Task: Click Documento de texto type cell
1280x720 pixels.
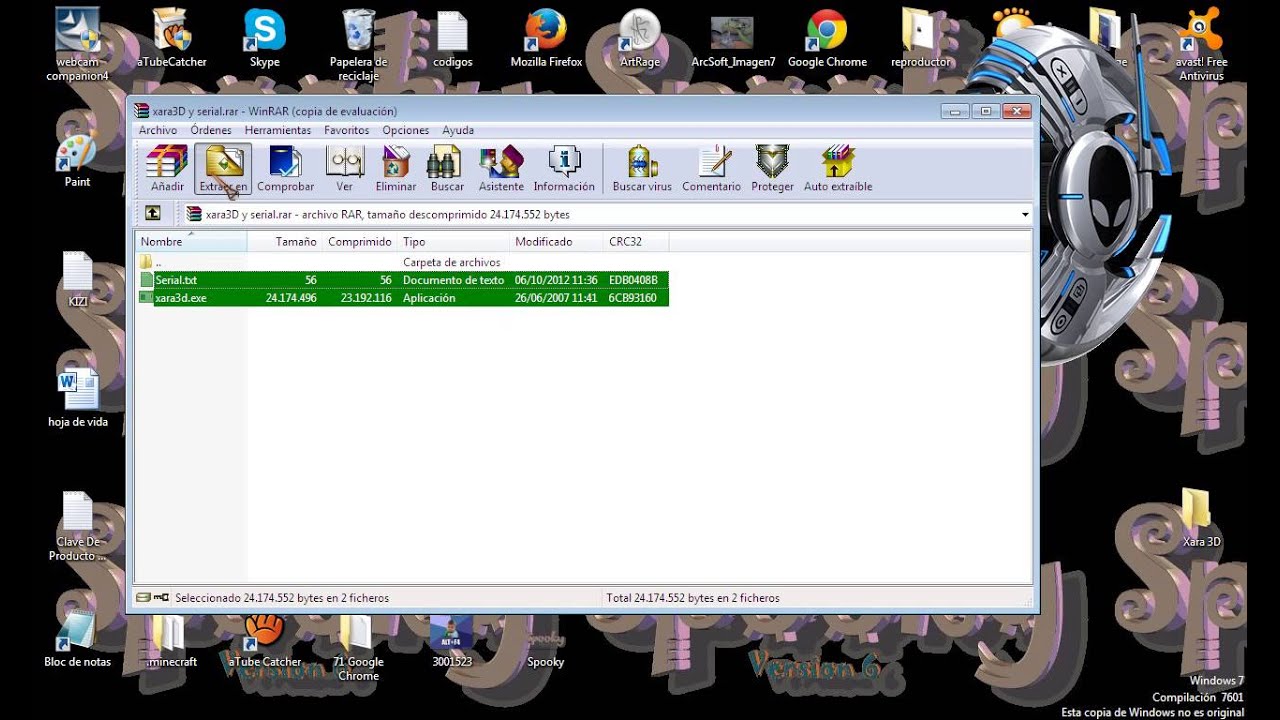Action: click(453, 280)
